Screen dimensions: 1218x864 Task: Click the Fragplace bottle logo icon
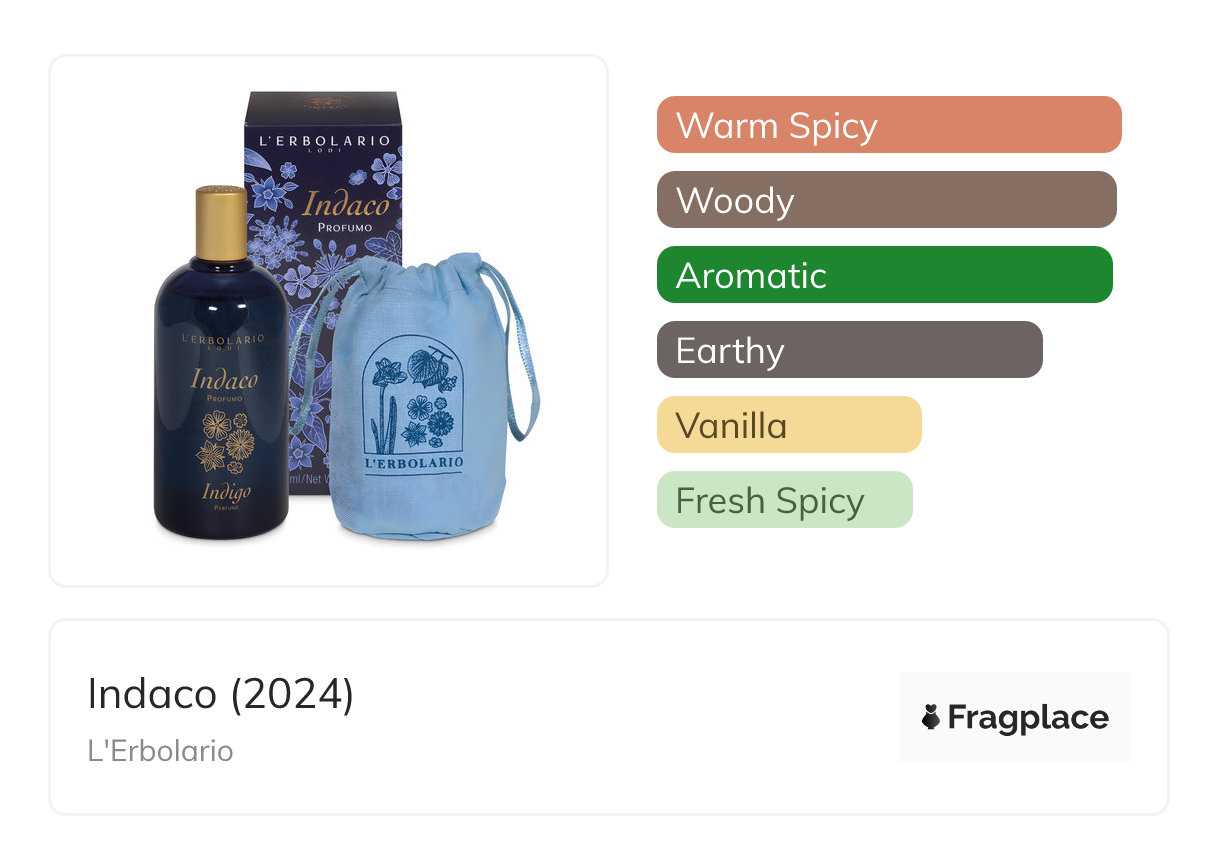[931, 717]
